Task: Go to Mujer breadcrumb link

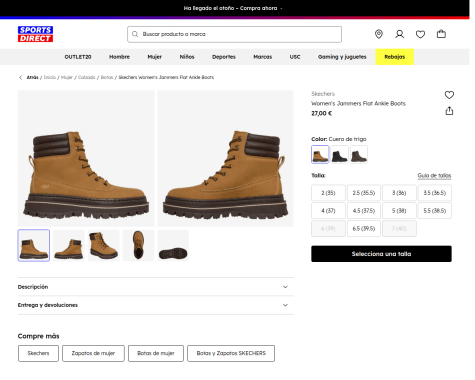Action: [x=67, y=77]
